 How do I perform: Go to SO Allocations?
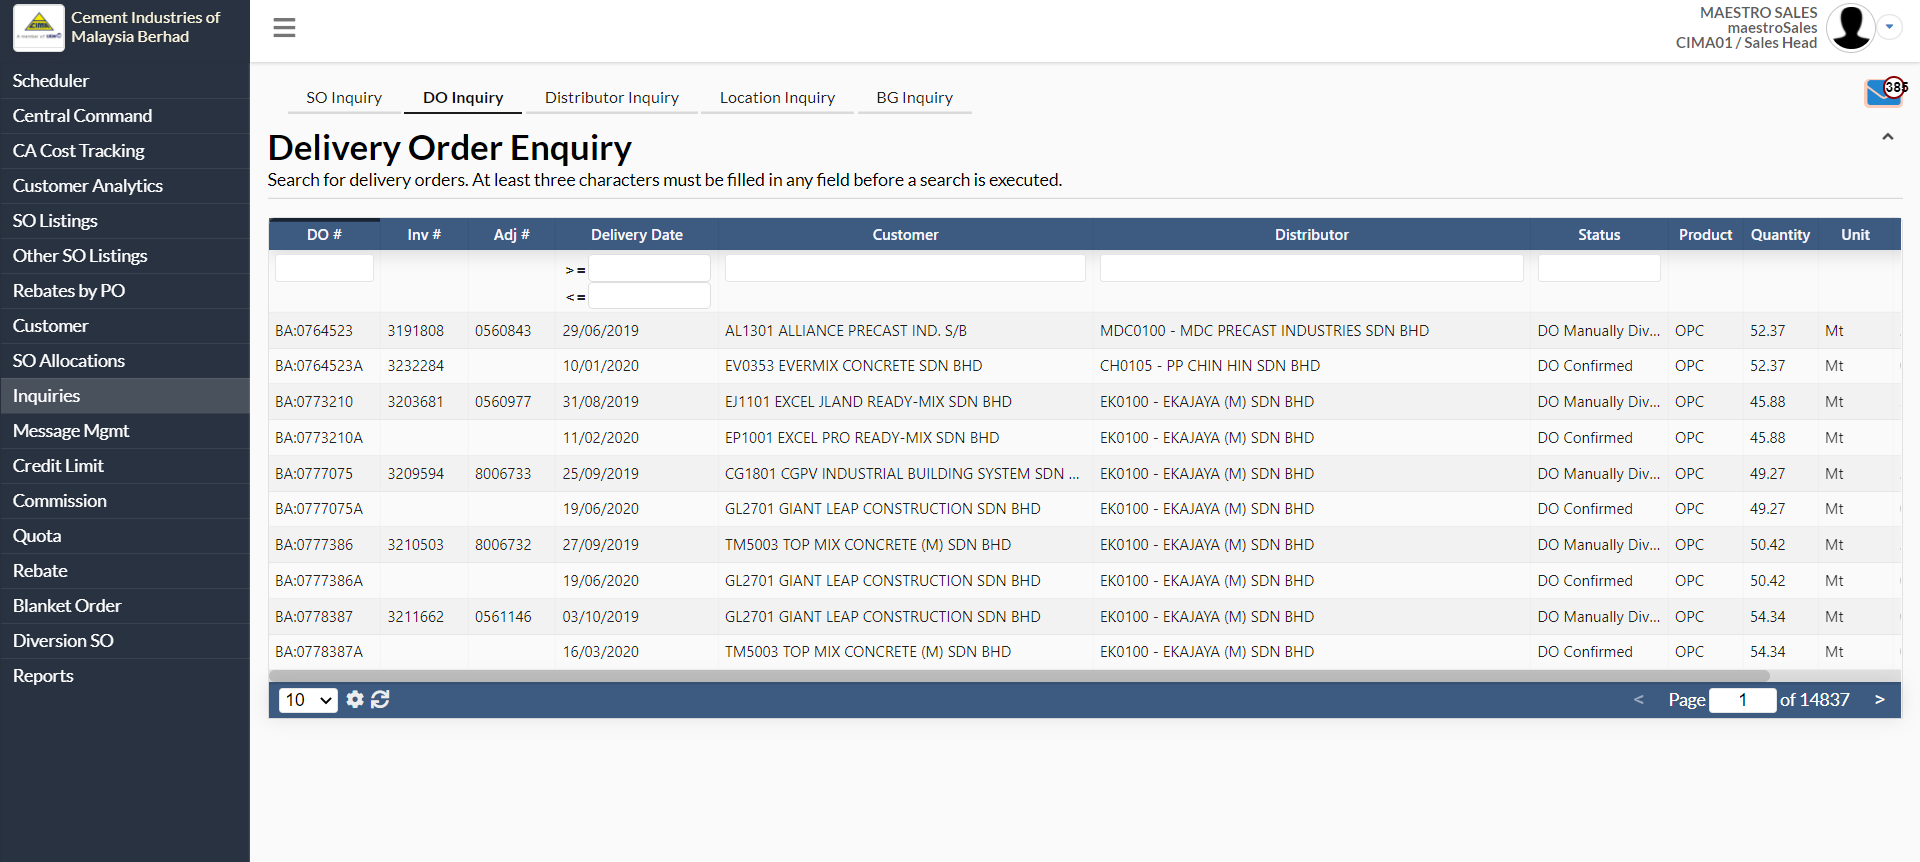click(x=125, y=361)
